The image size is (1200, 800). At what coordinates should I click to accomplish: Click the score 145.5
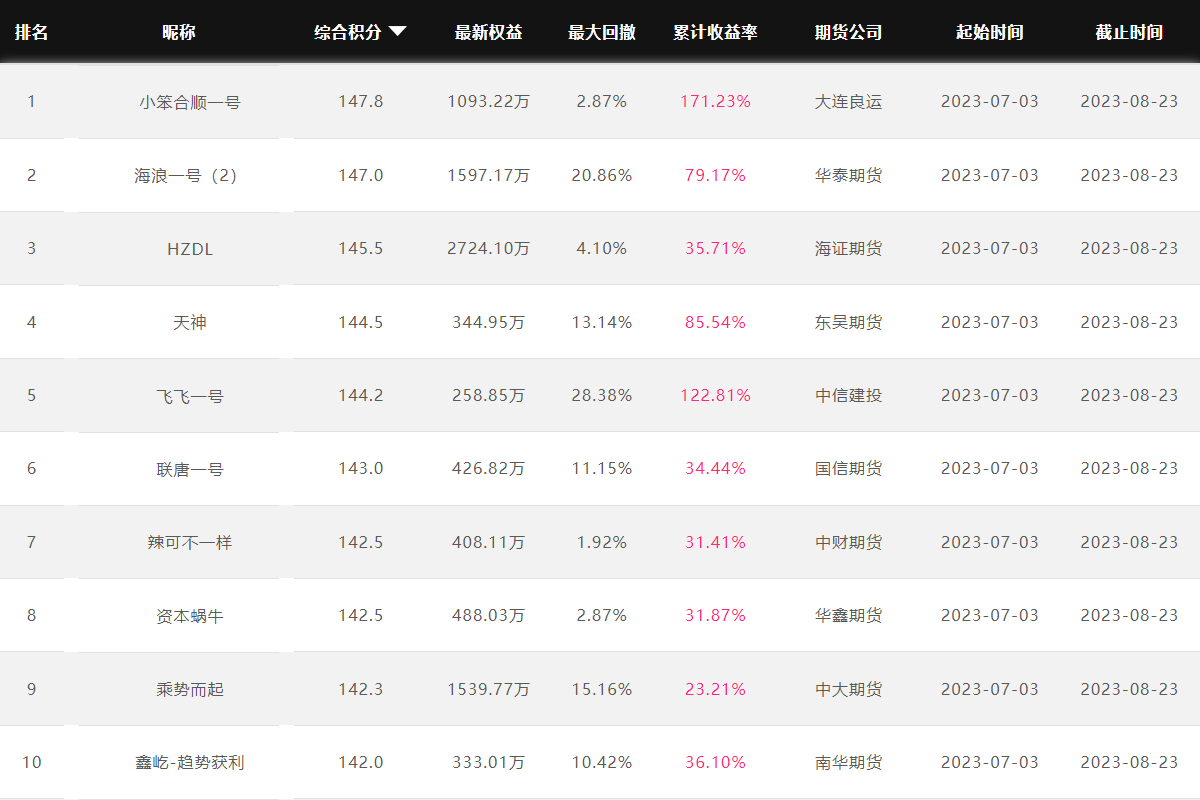coord(360,248)
